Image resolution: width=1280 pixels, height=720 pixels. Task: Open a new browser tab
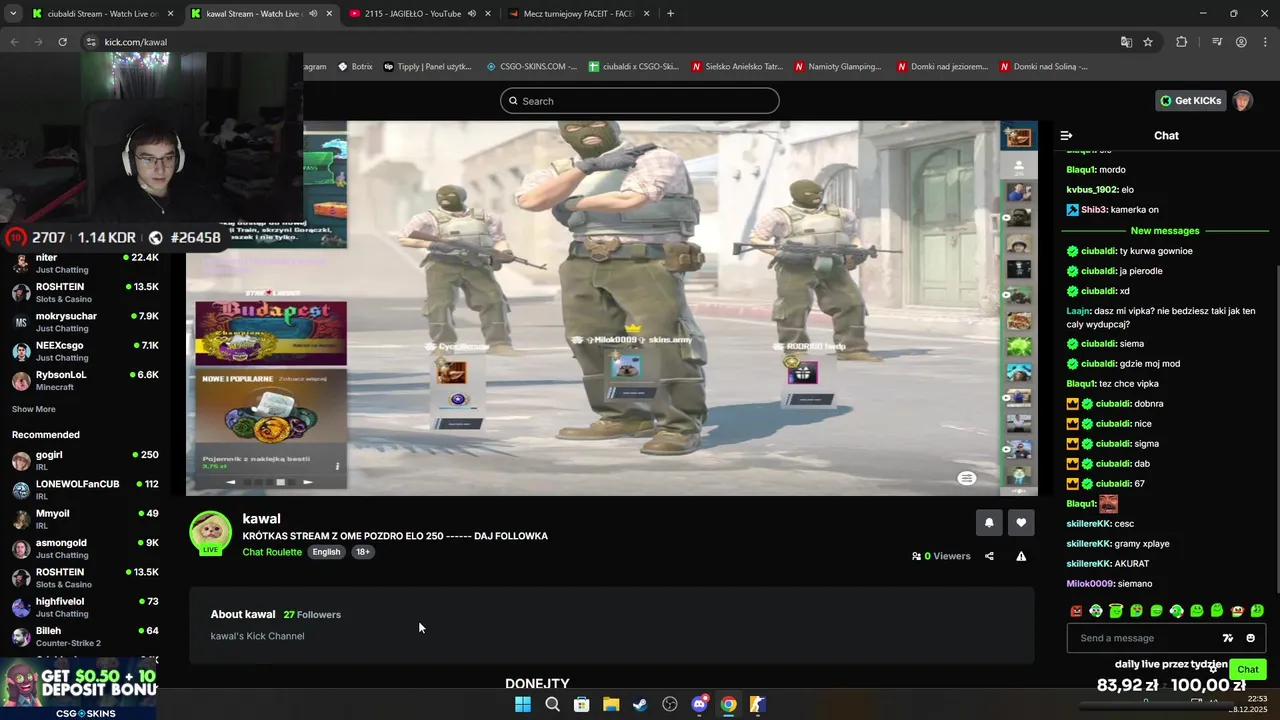[x=670, y=14]
